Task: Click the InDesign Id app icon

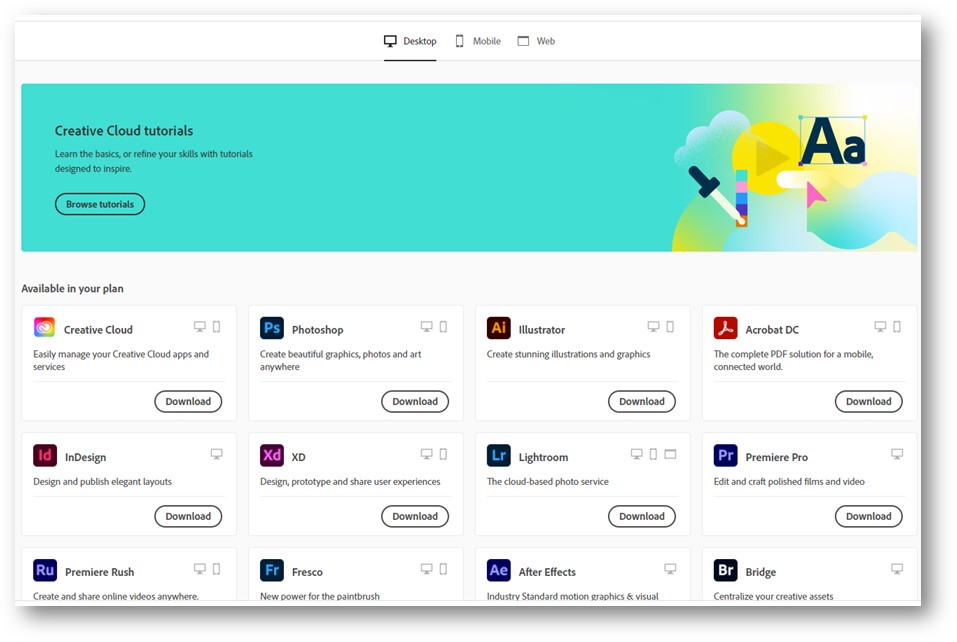Action: 45,454
